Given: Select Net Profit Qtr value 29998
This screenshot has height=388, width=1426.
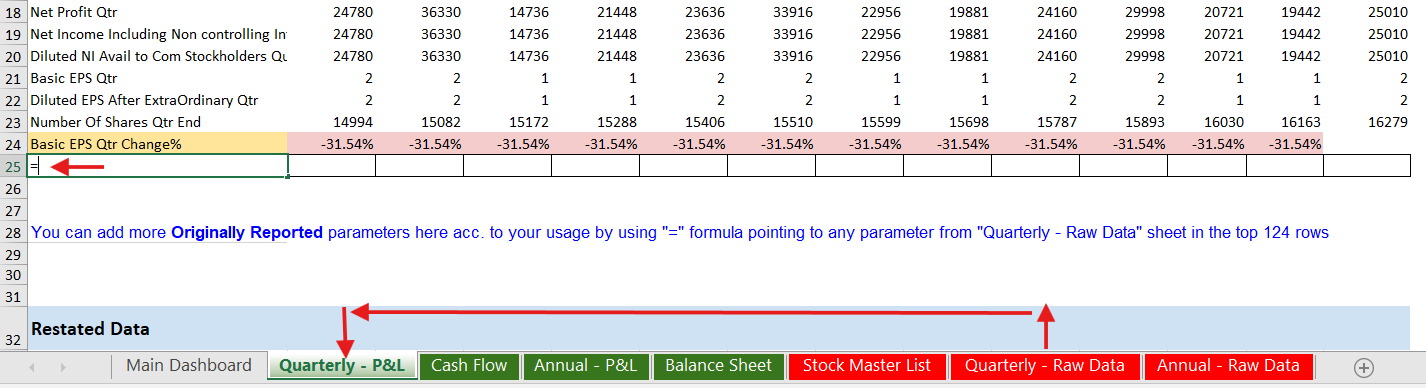Looking at the screenshot, I should (1124, 14).
